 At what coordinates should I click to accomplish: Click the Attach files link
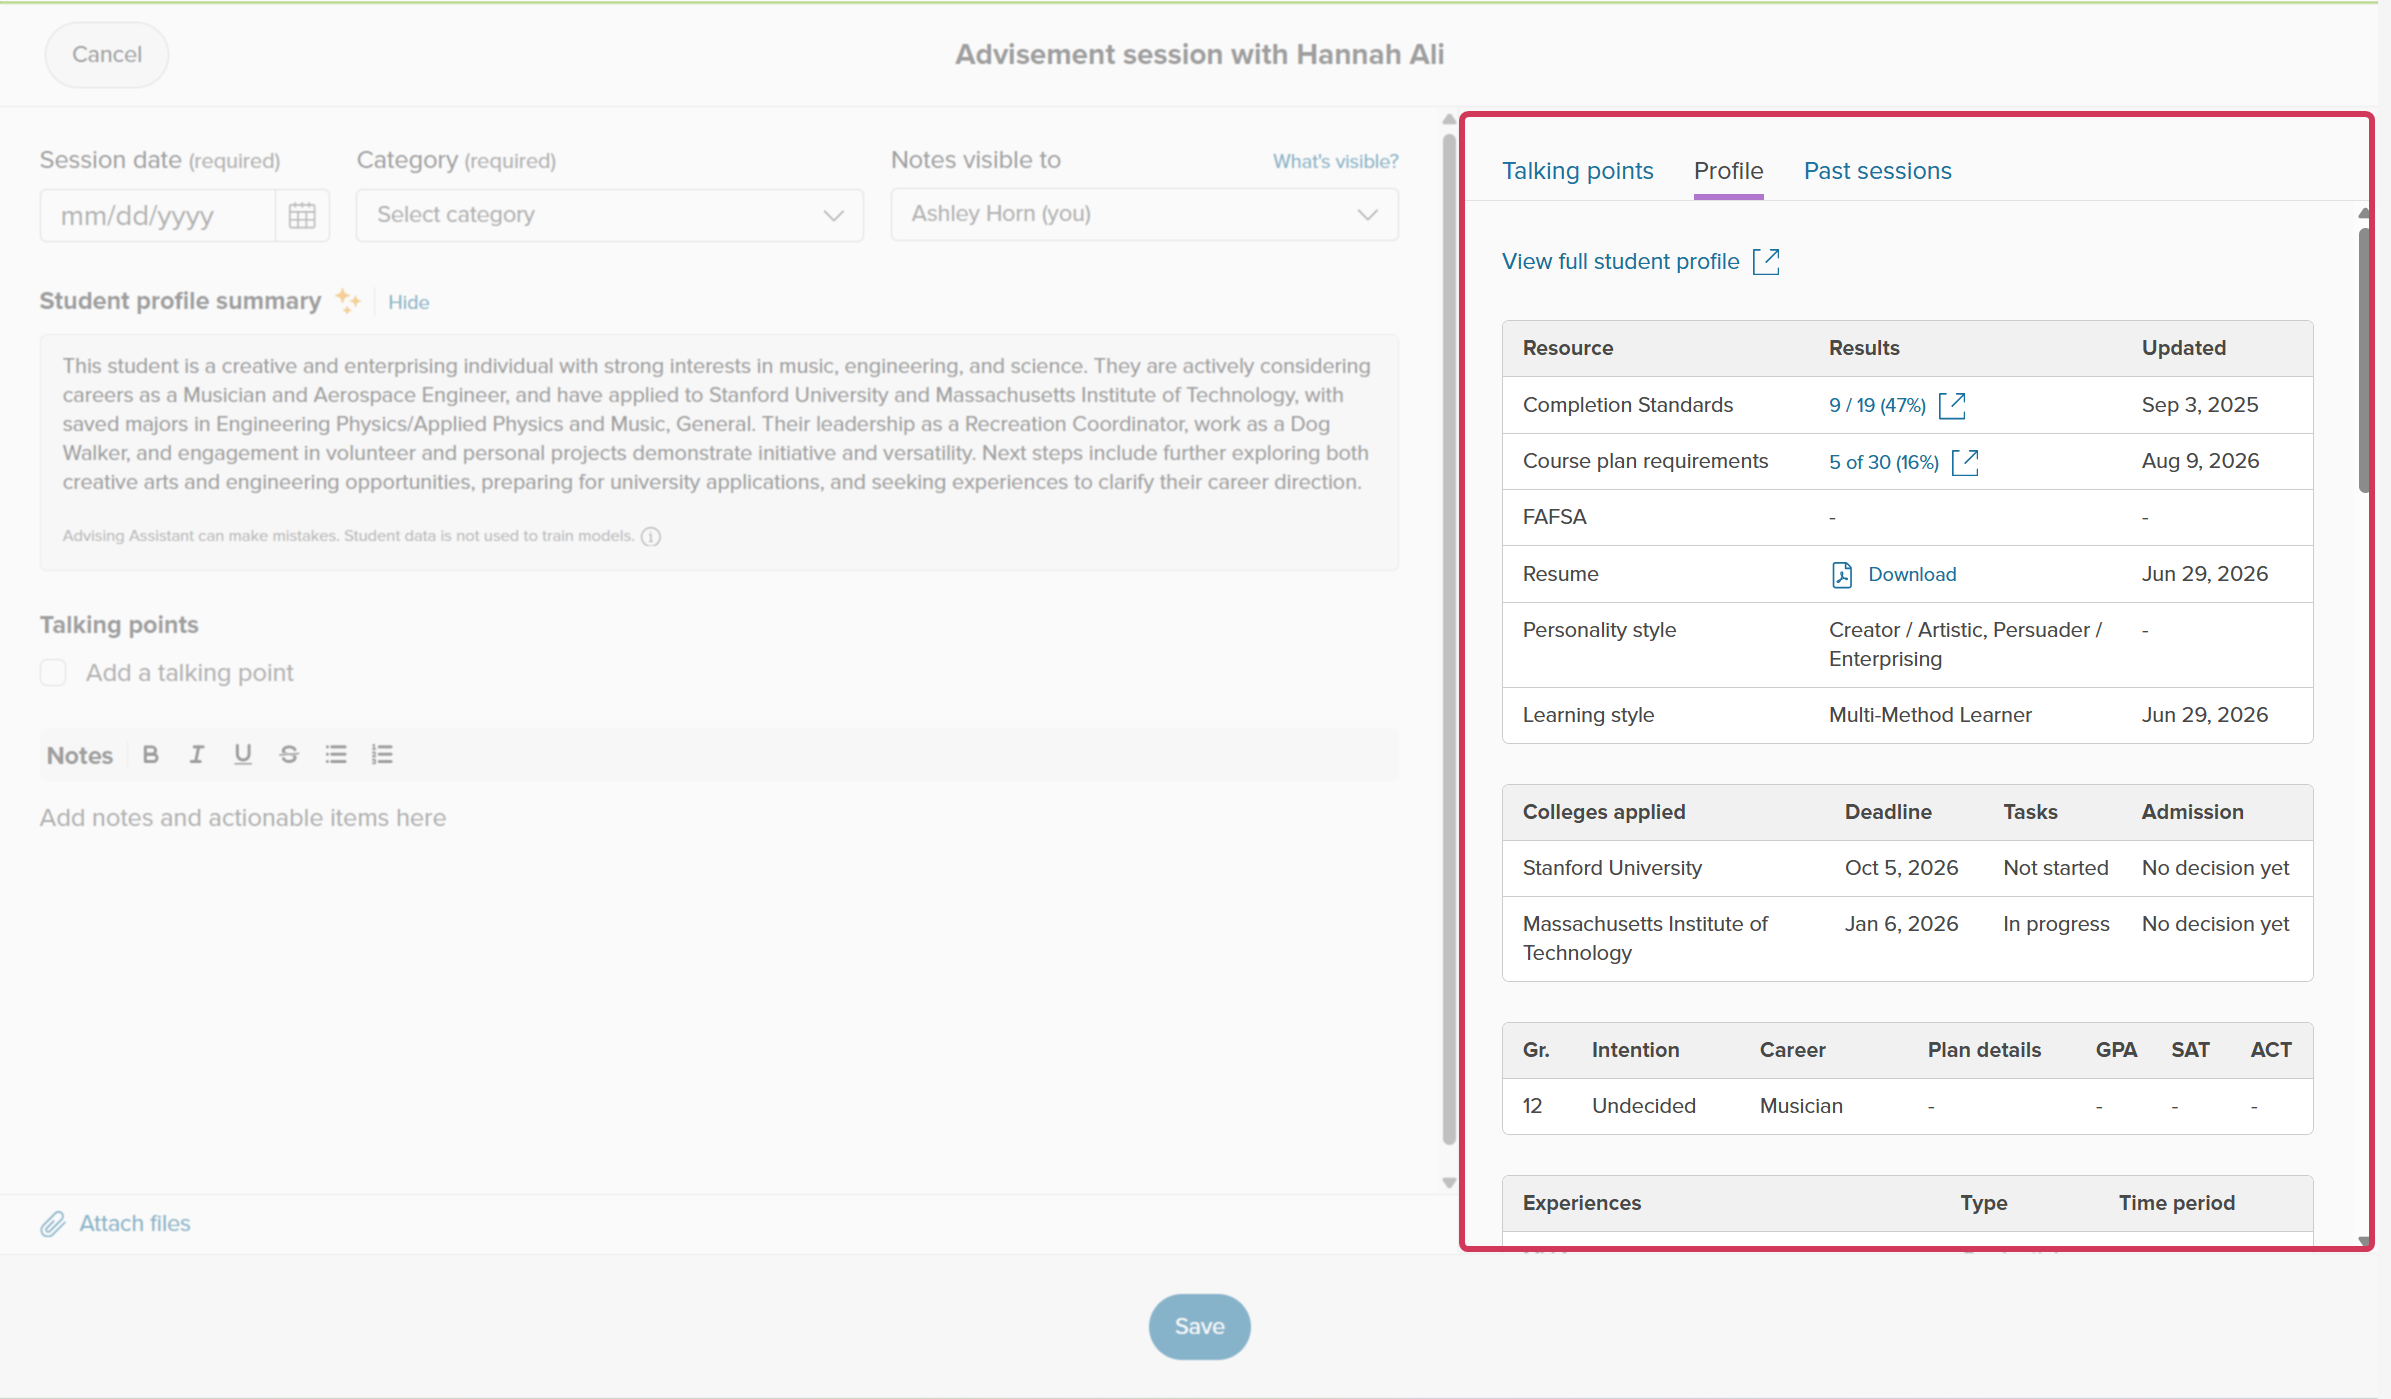click(135, 1224)
